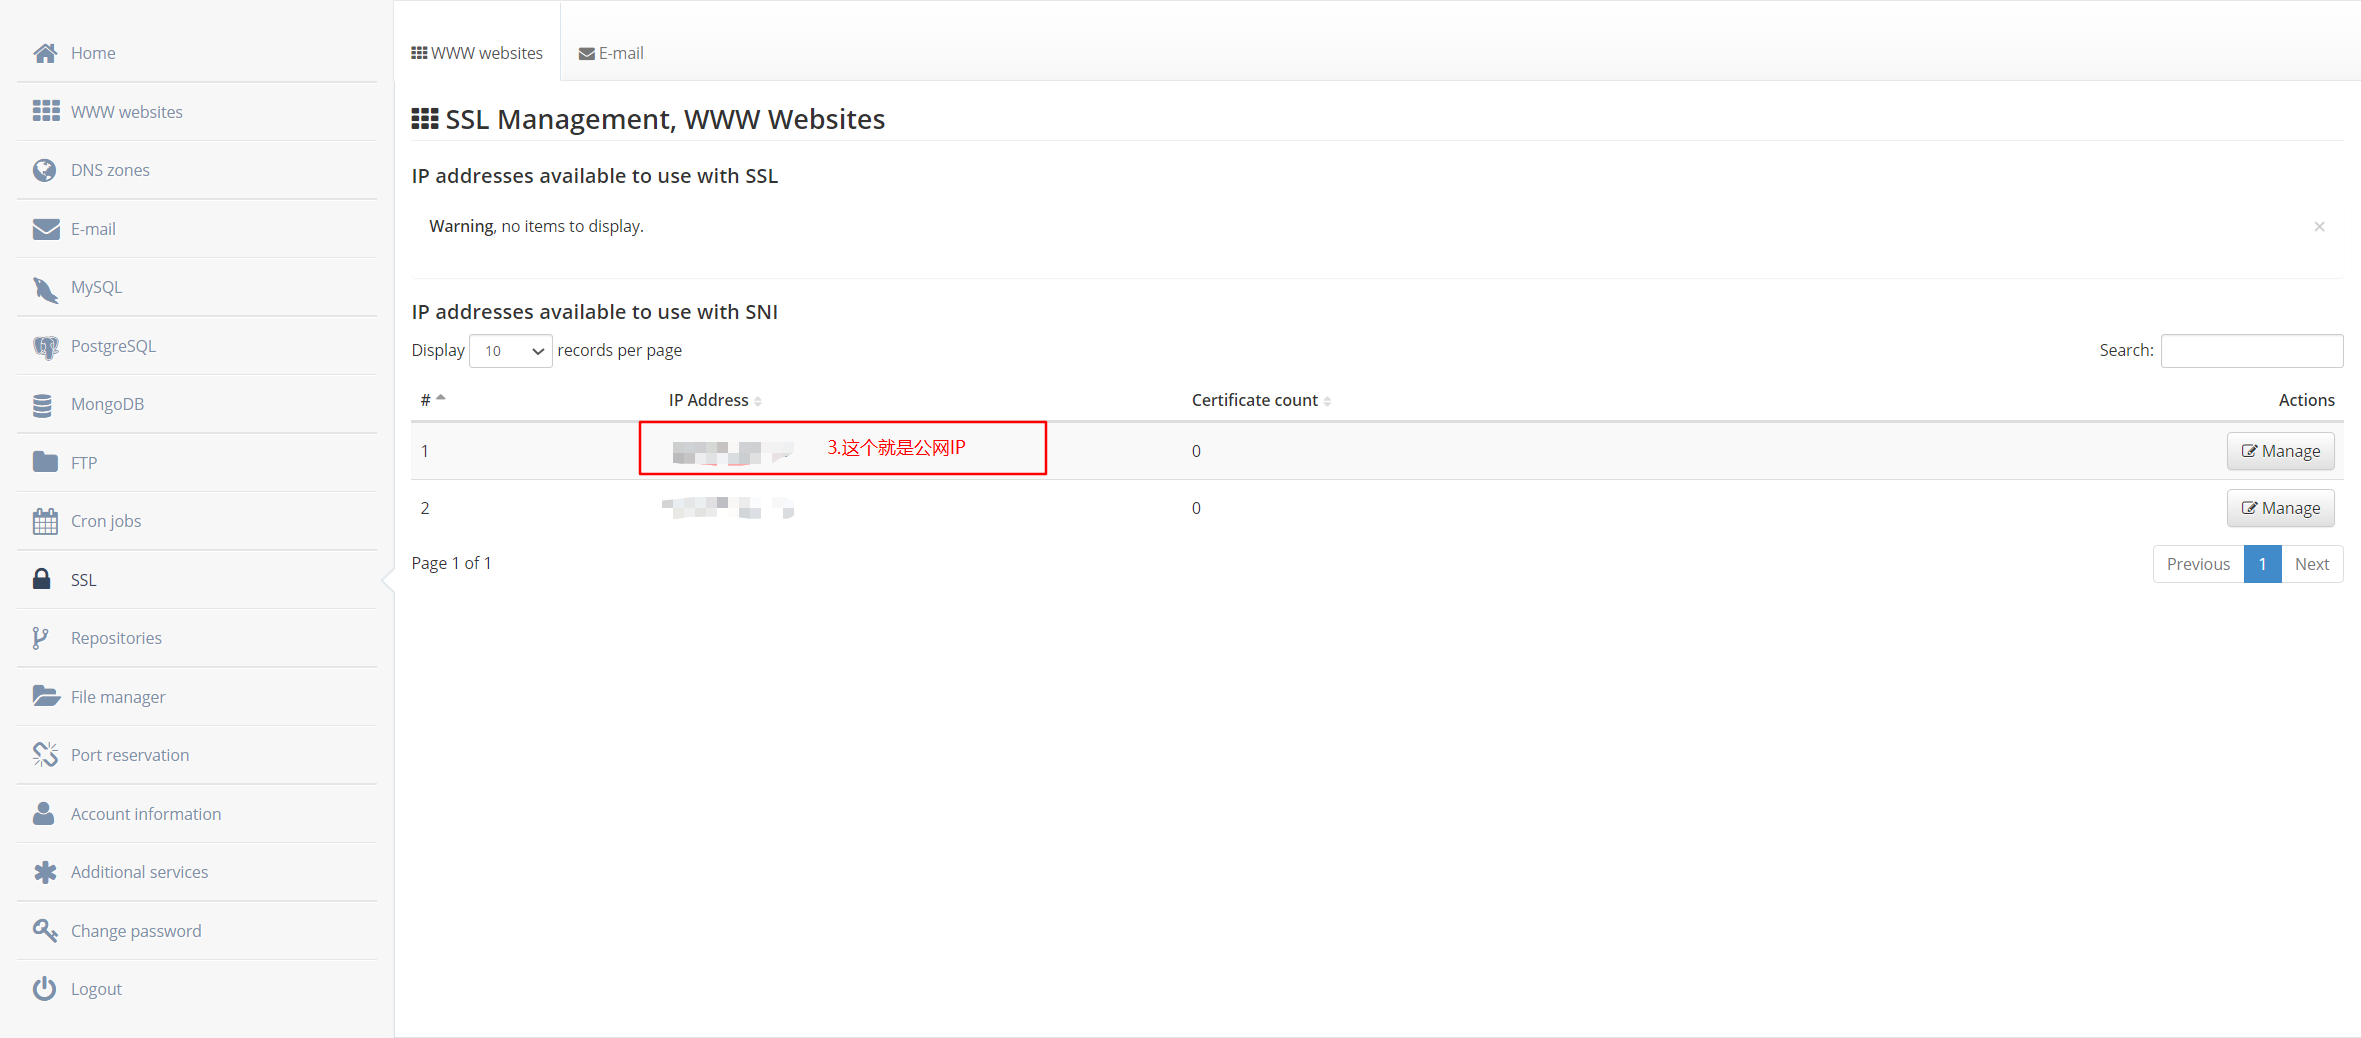Dismiss the no items warning message
2361x1038 pixels.
coord(2319,226)
